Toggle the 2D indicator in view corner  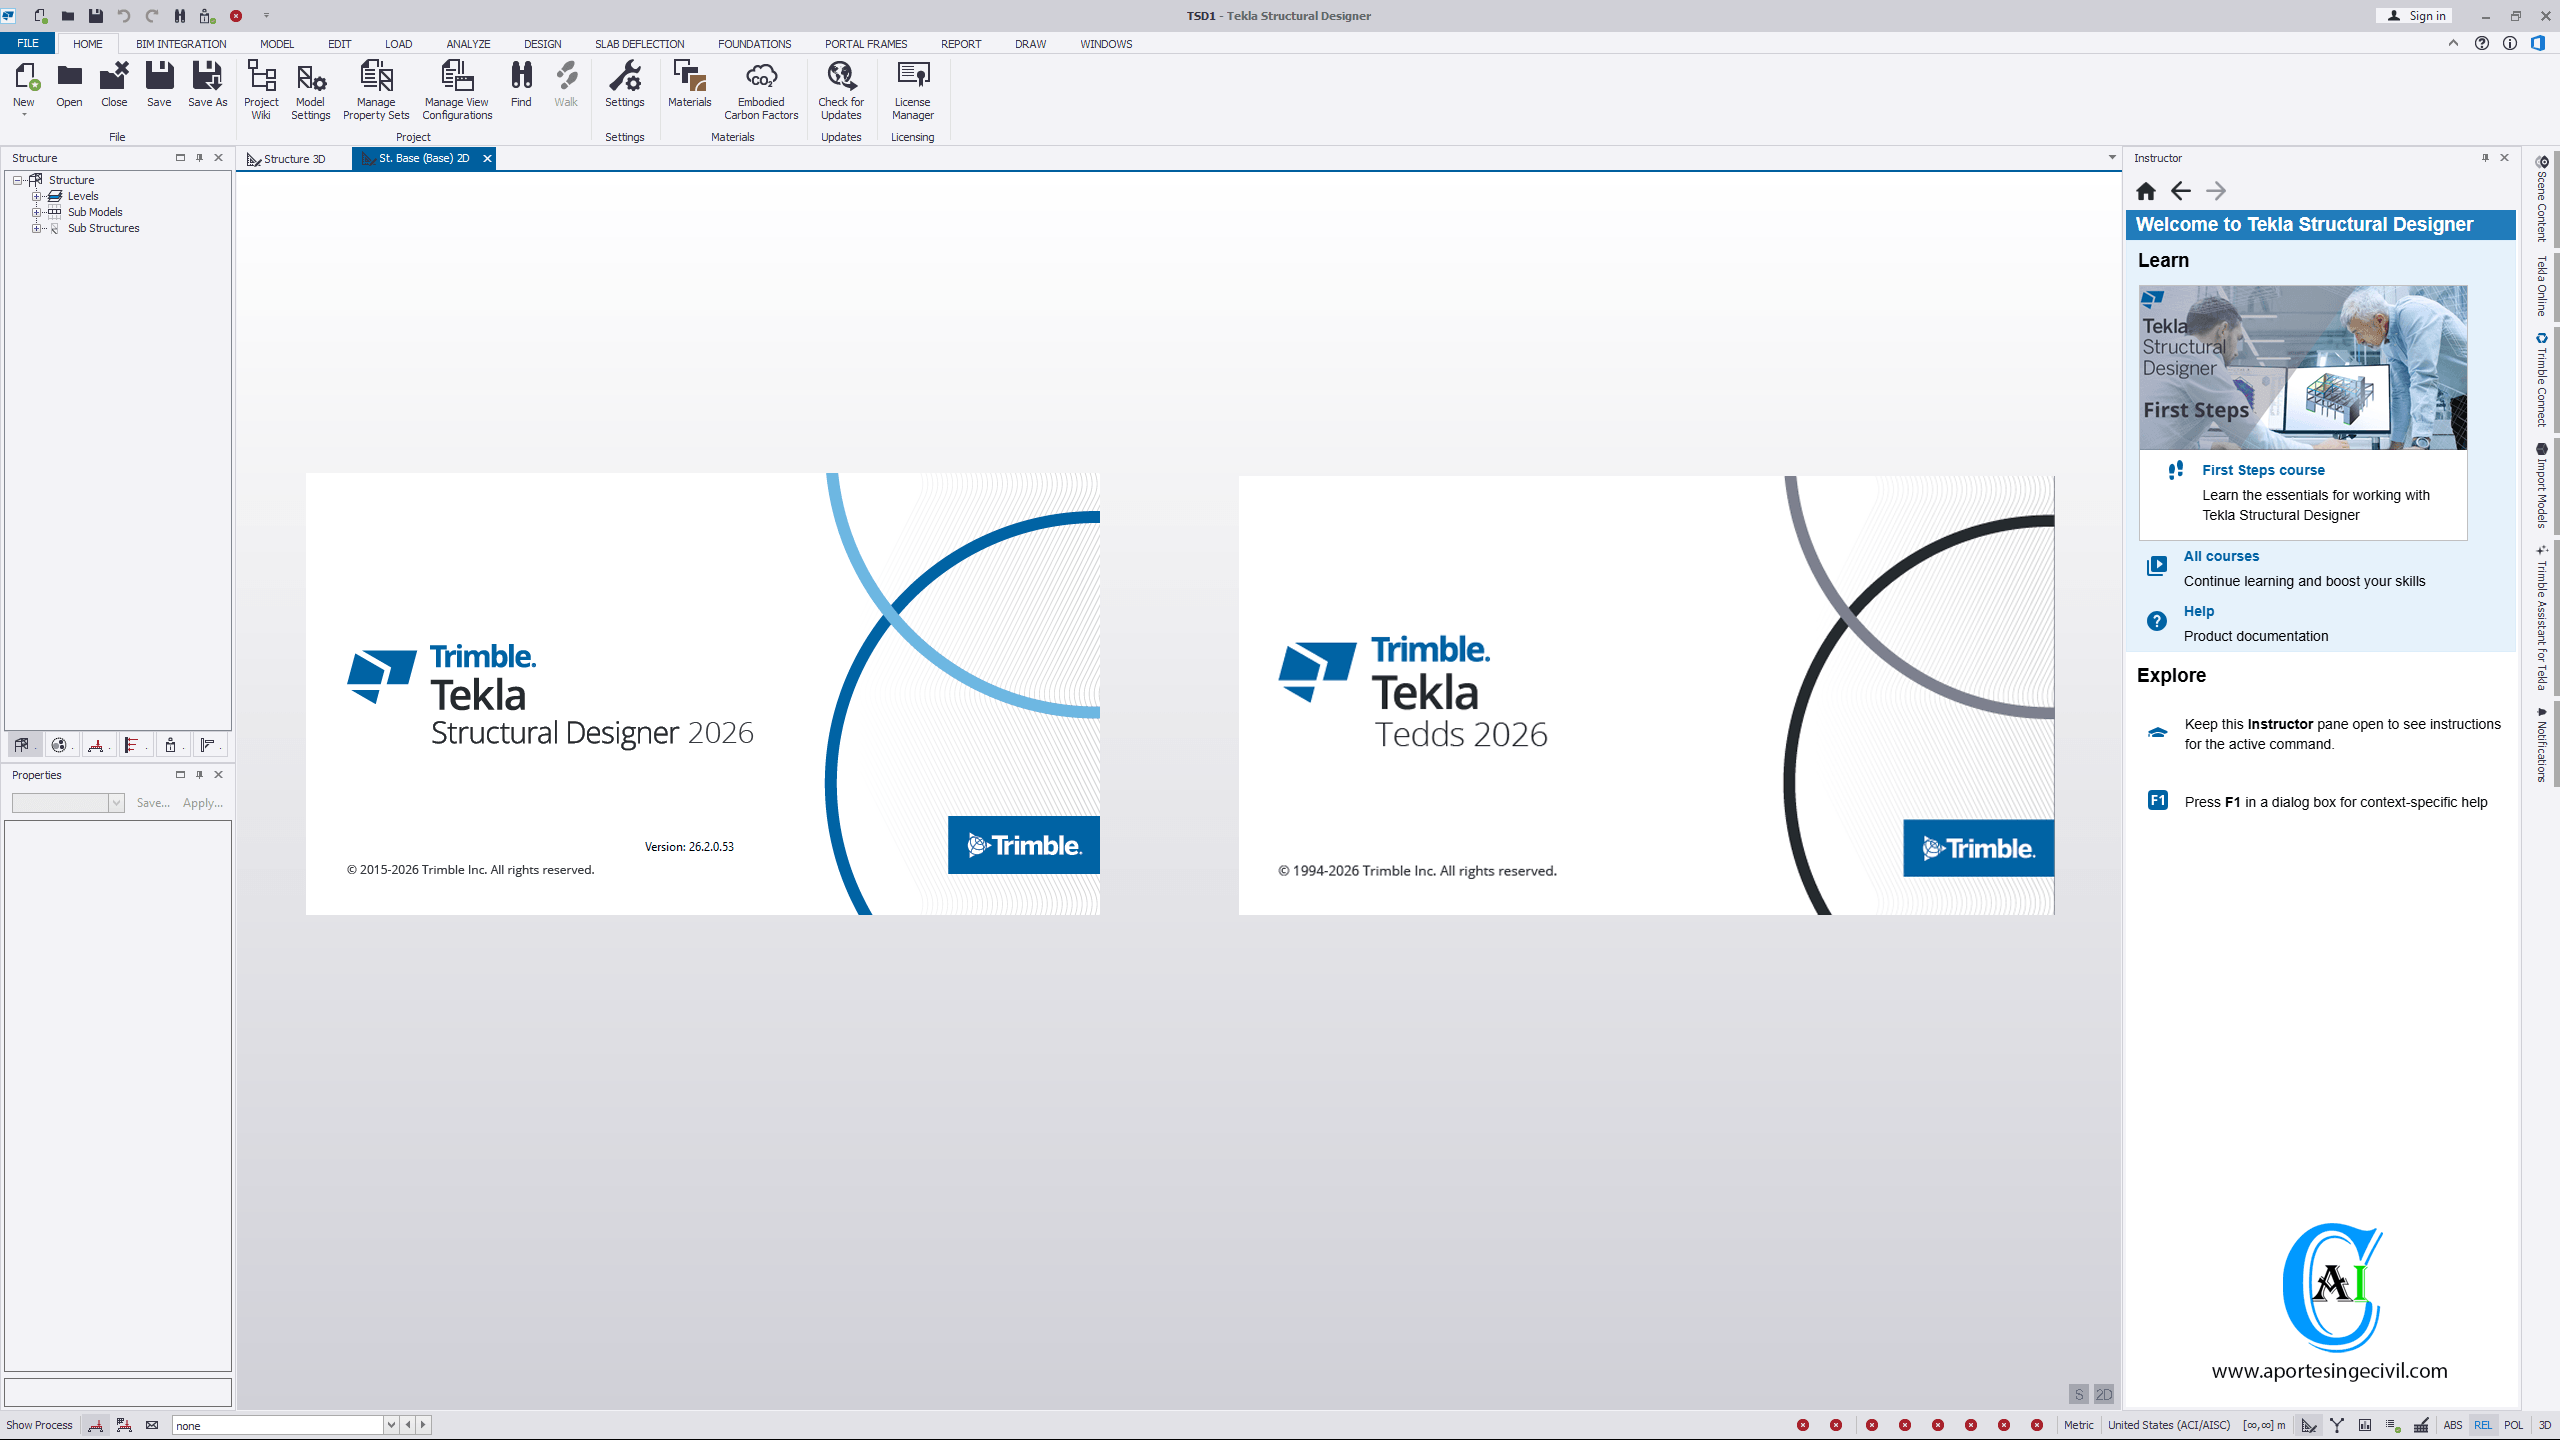point(2104,1394)
